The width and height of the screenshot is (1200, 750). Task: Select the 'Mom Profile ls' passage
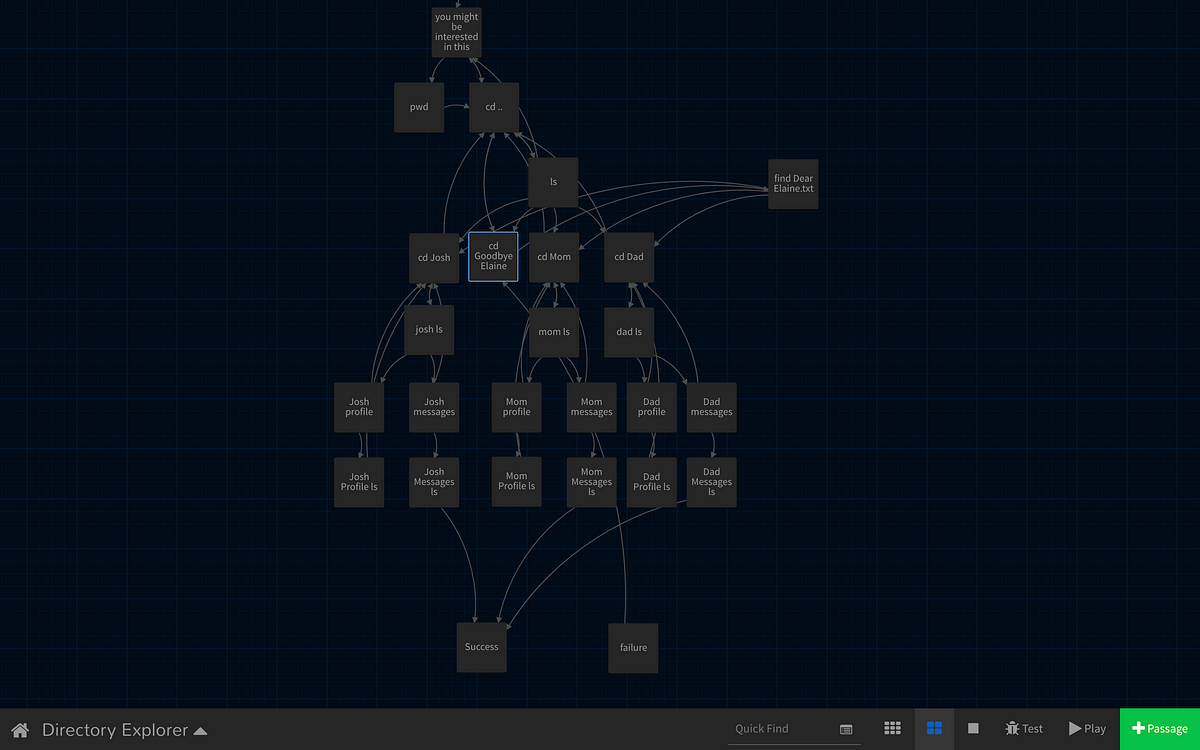tap(516, 482)
